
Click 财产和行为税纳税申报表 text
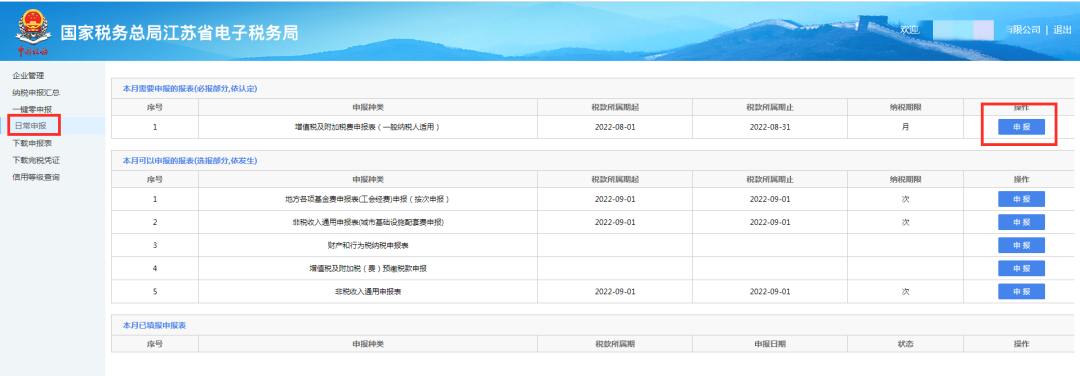[368, 245]
